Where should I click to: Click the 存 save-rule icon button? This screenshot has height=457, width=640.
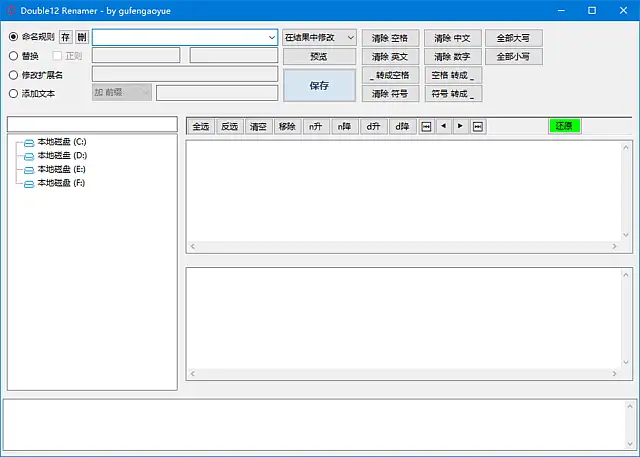click(66, 37)
